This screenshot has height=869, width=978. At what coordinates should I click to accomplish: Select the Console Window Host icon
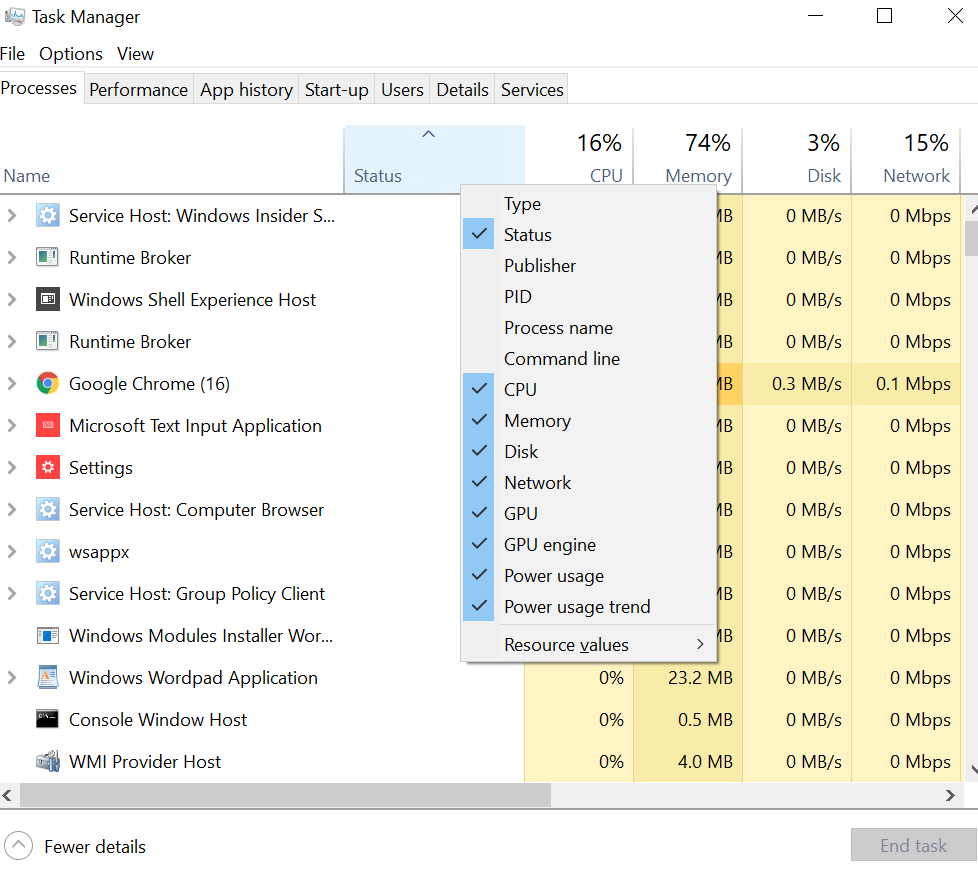(x=47, y=719)
